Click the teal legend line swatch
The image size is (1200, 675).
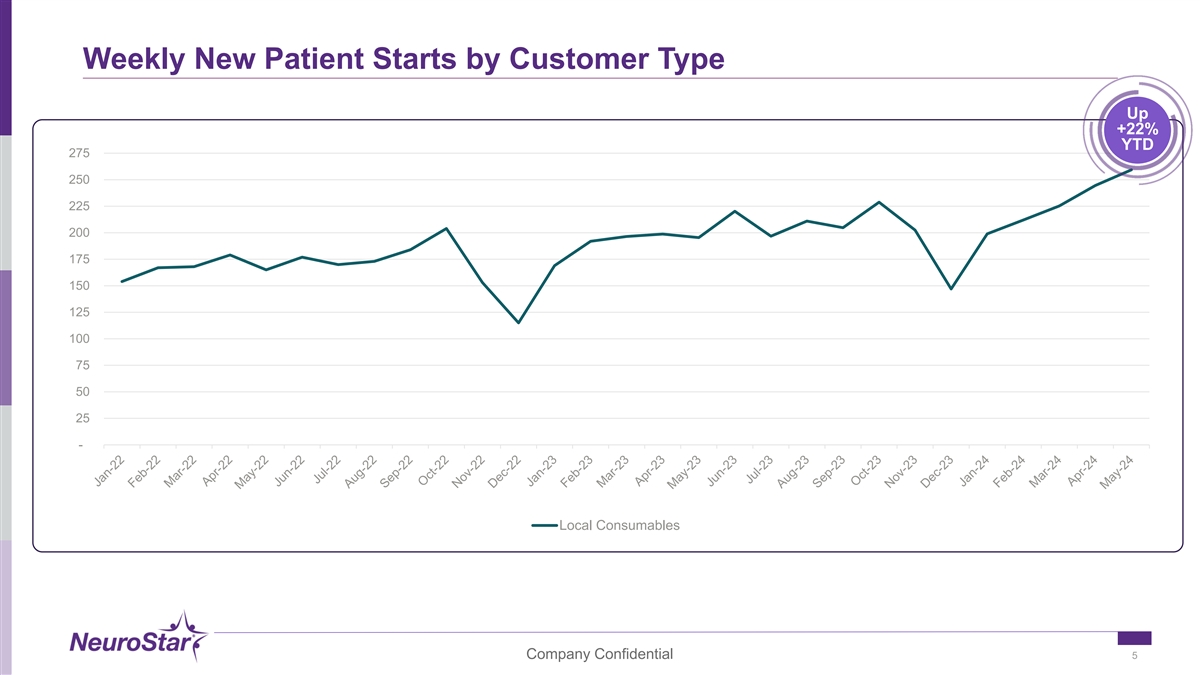pos(543,525)
